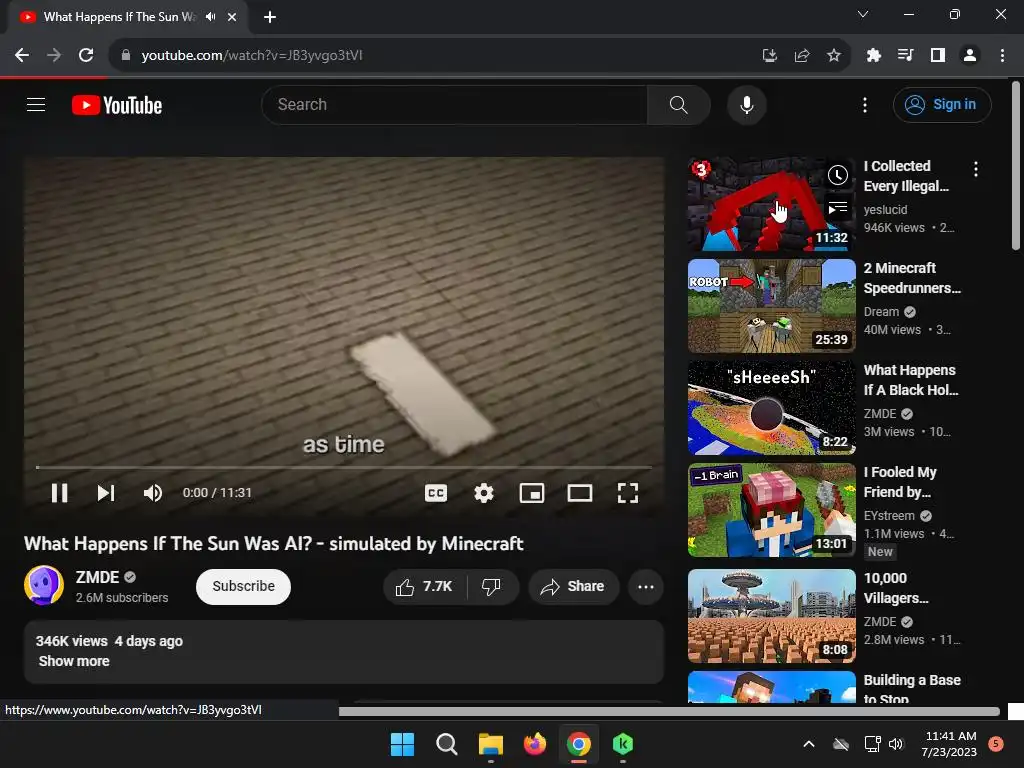Open the player settings gear
1024x768 pixels.
(484, 493)
